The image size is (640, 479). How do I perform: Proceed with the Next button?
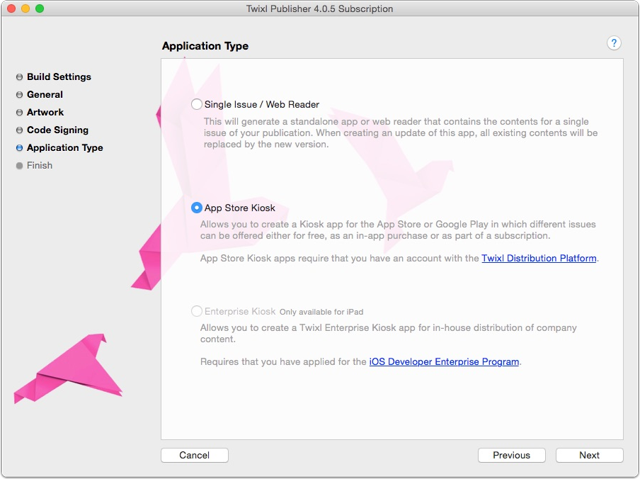(x=589, y=455)
